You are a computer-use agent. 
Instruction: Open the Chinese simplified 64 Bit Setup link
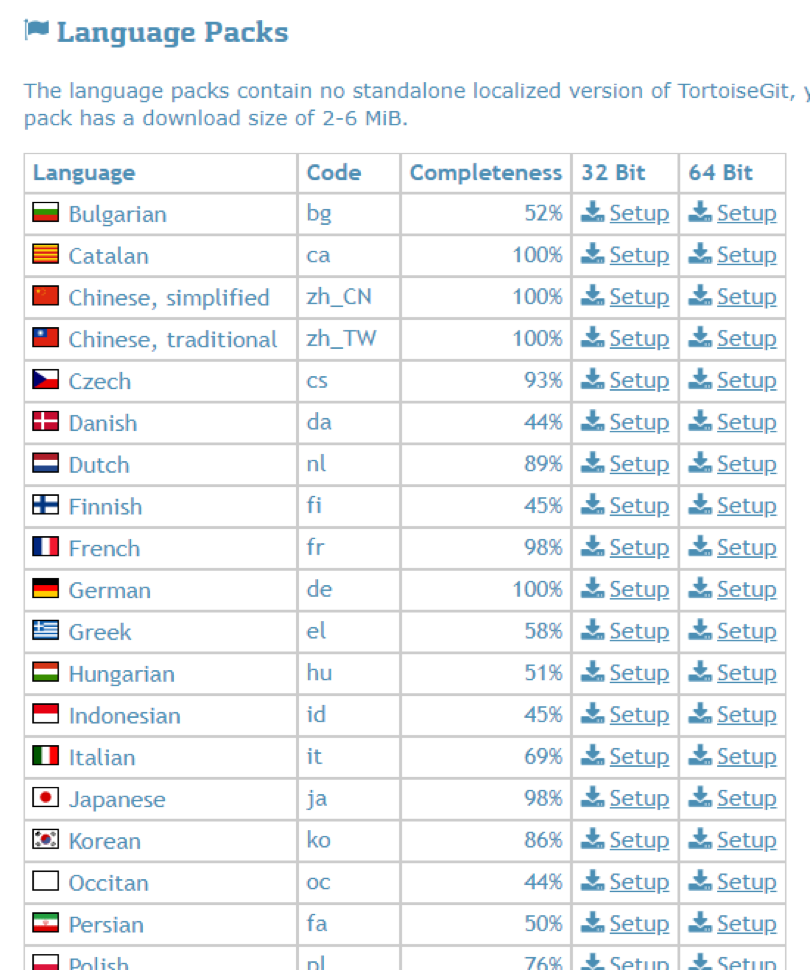pos(746,297)
